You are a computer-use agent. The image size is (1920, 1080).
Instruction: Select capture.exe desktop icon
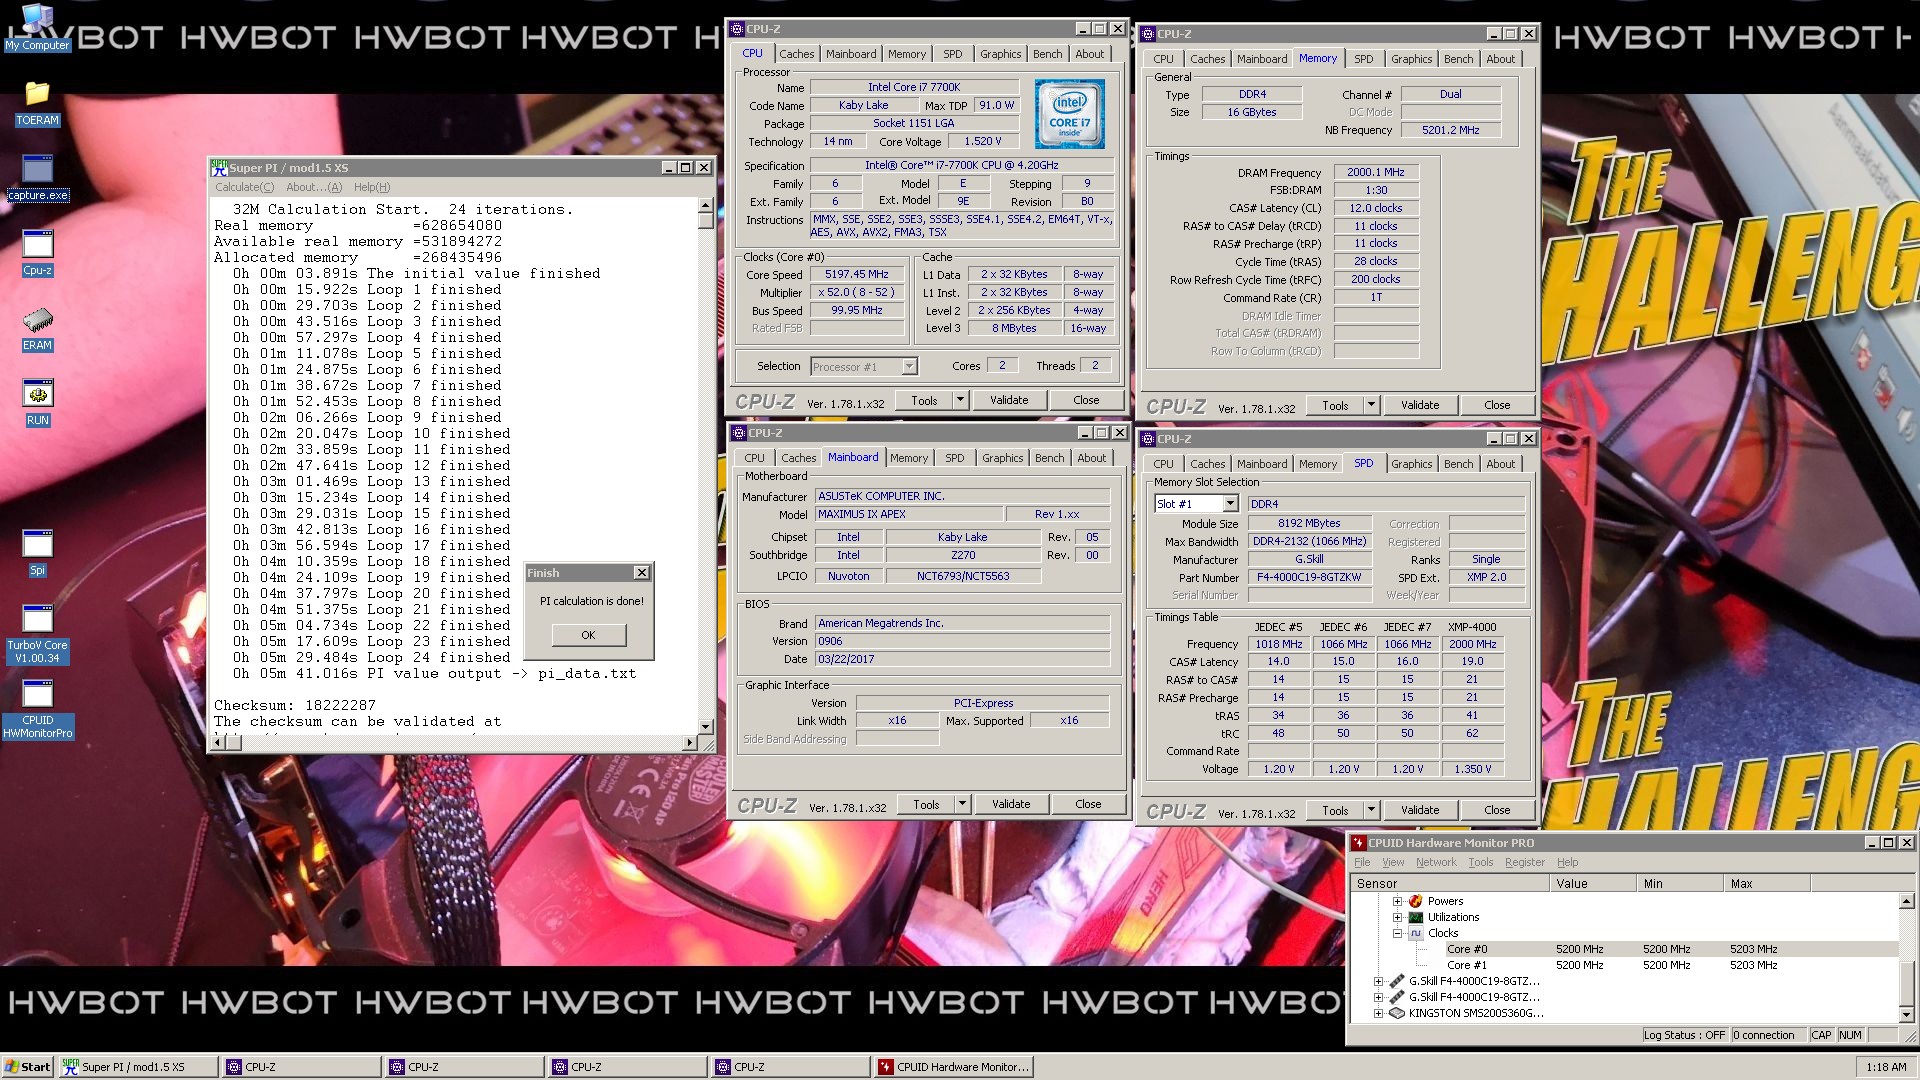[37, 178]
